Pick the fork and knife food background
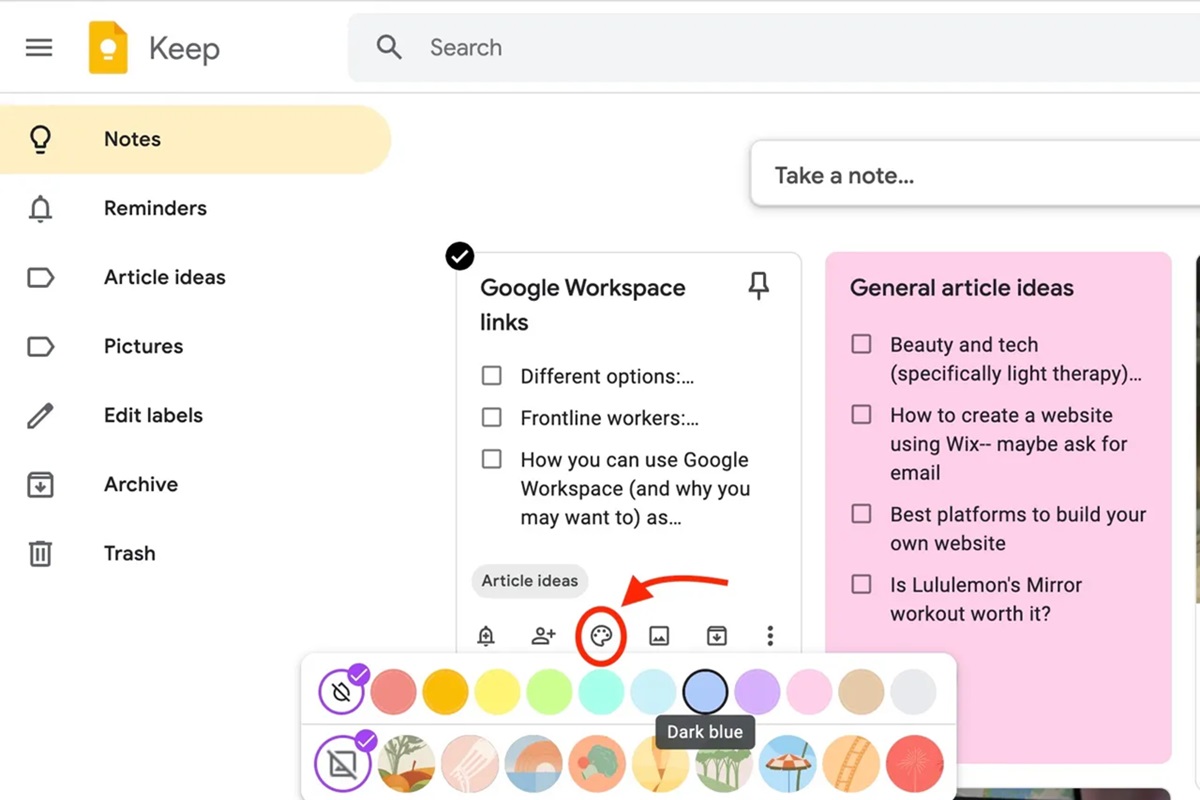 [470, 764]
